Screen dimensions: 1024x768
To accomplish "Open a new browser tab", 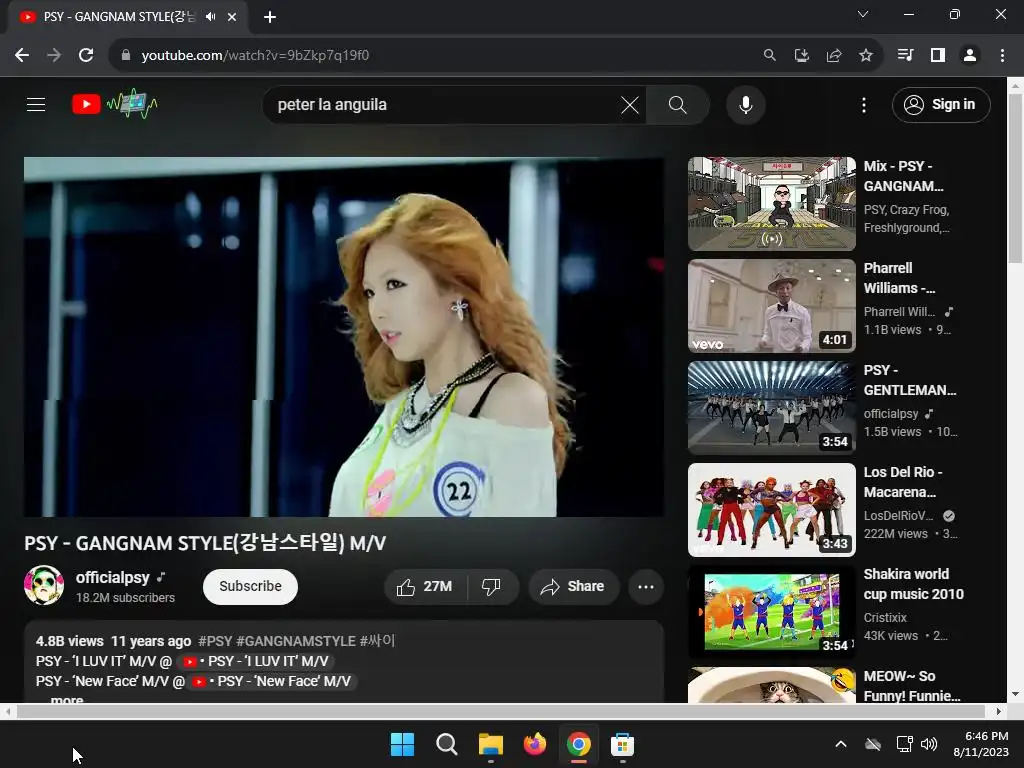I will pyautogui.click(x=270, y=17).
